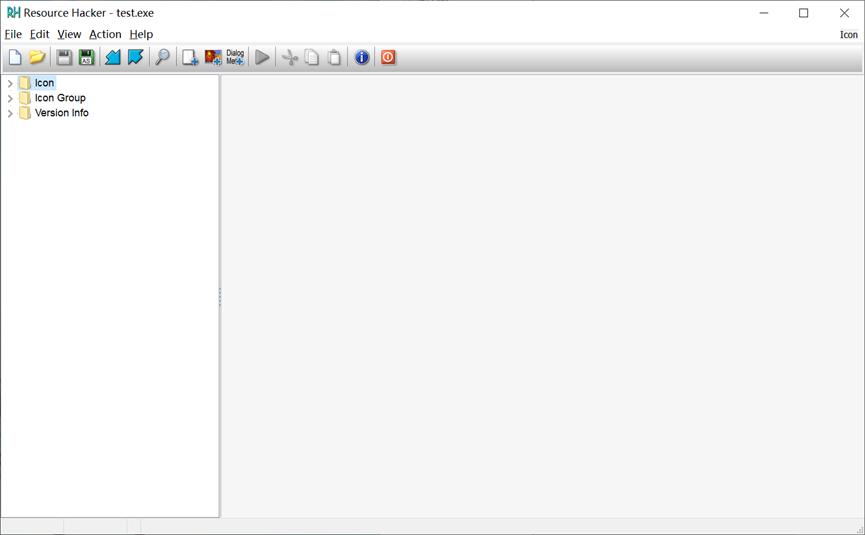Select the Icon Group tree item label
The width and height of the screenshot is (865, 535).
click(x=60, y=98)
